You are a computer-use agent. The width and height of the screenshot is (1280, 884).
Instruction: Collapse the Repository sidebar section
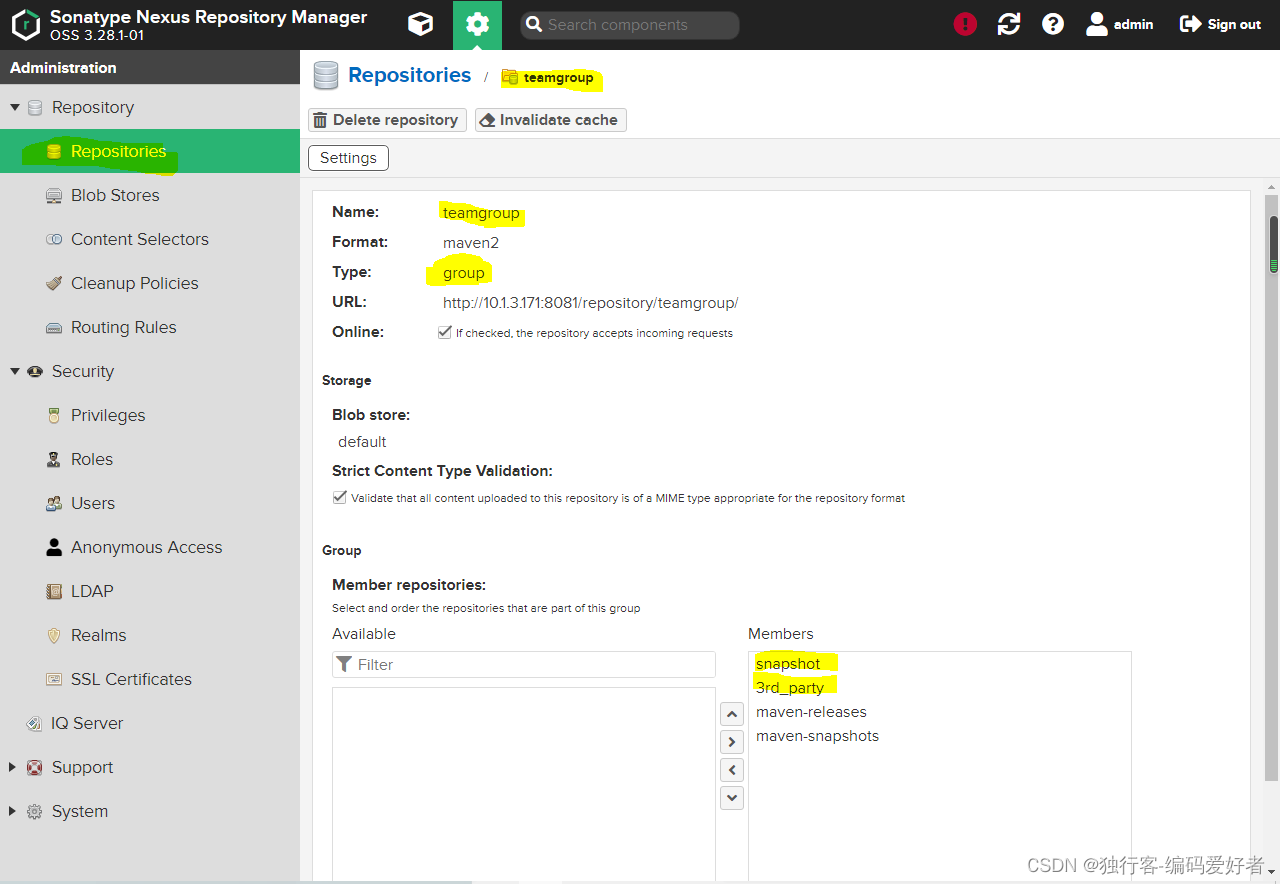(15, 107)
